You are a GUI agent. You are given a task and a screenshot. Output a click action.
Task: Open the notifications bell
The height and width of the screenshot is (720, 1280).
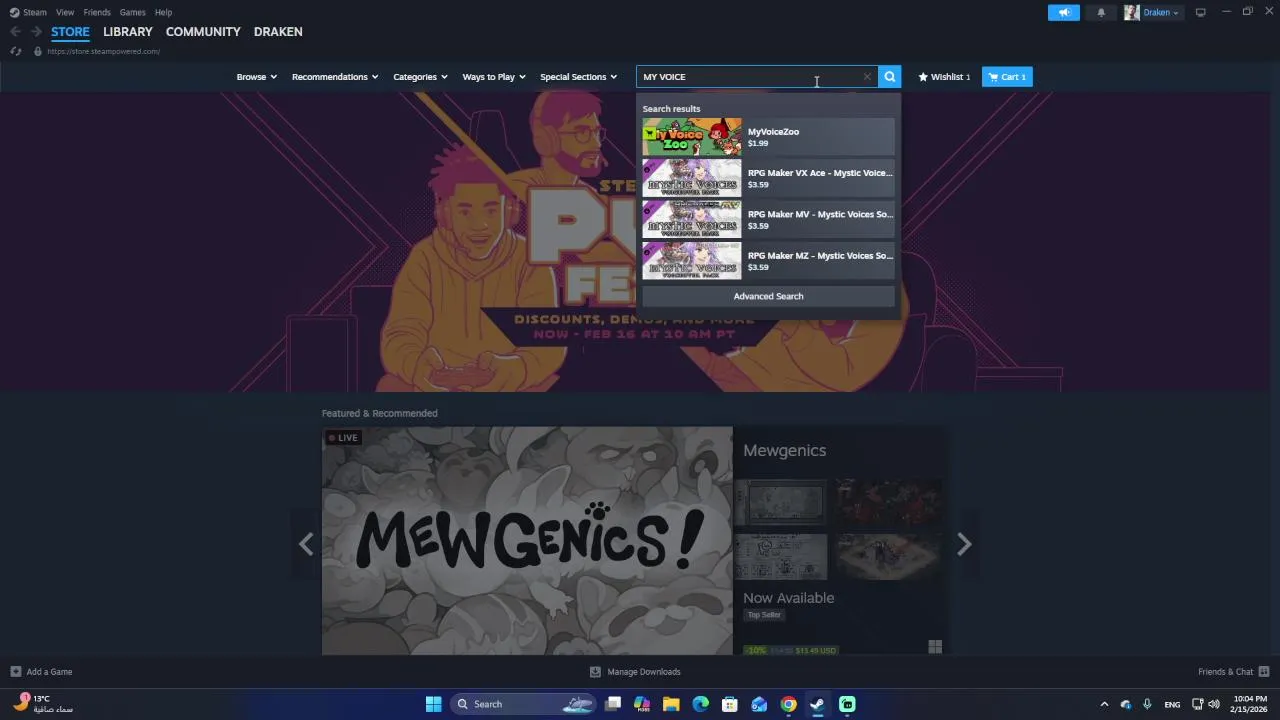click(x=1101, y=13)
